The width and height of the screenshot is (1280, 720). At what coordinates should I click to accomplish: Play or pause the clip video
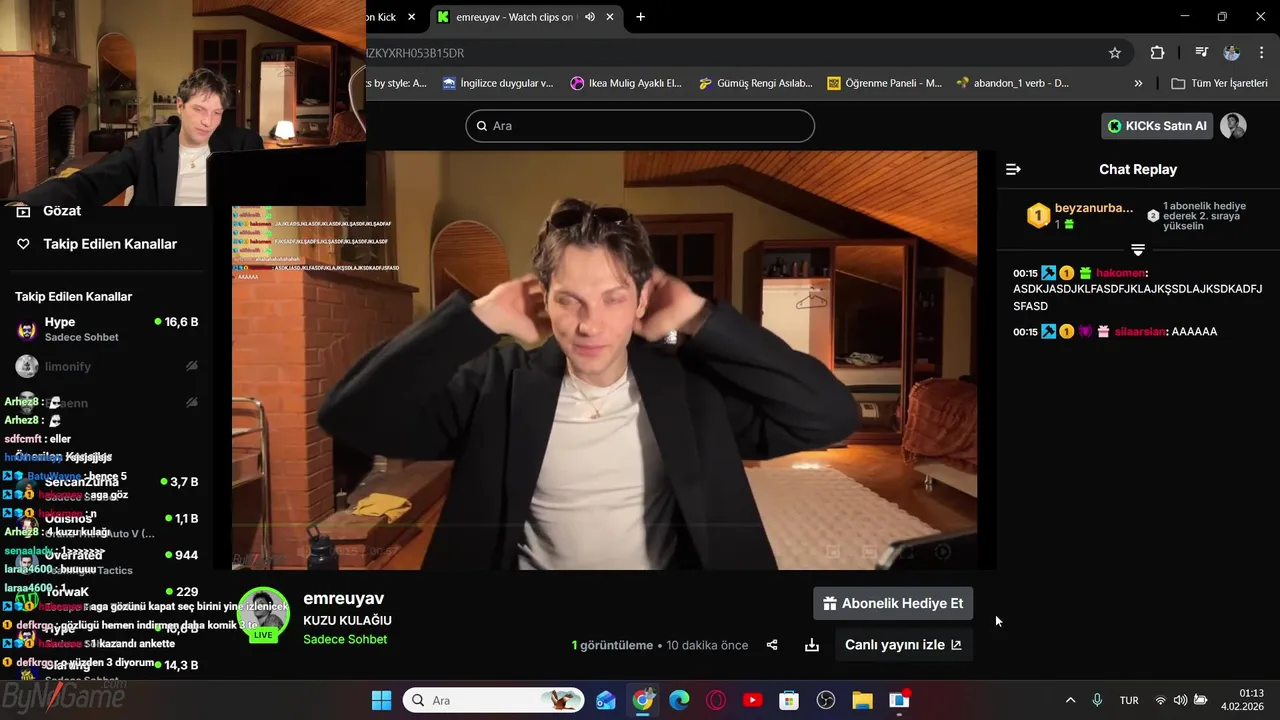pyautogui.click(x=604, y=360)
